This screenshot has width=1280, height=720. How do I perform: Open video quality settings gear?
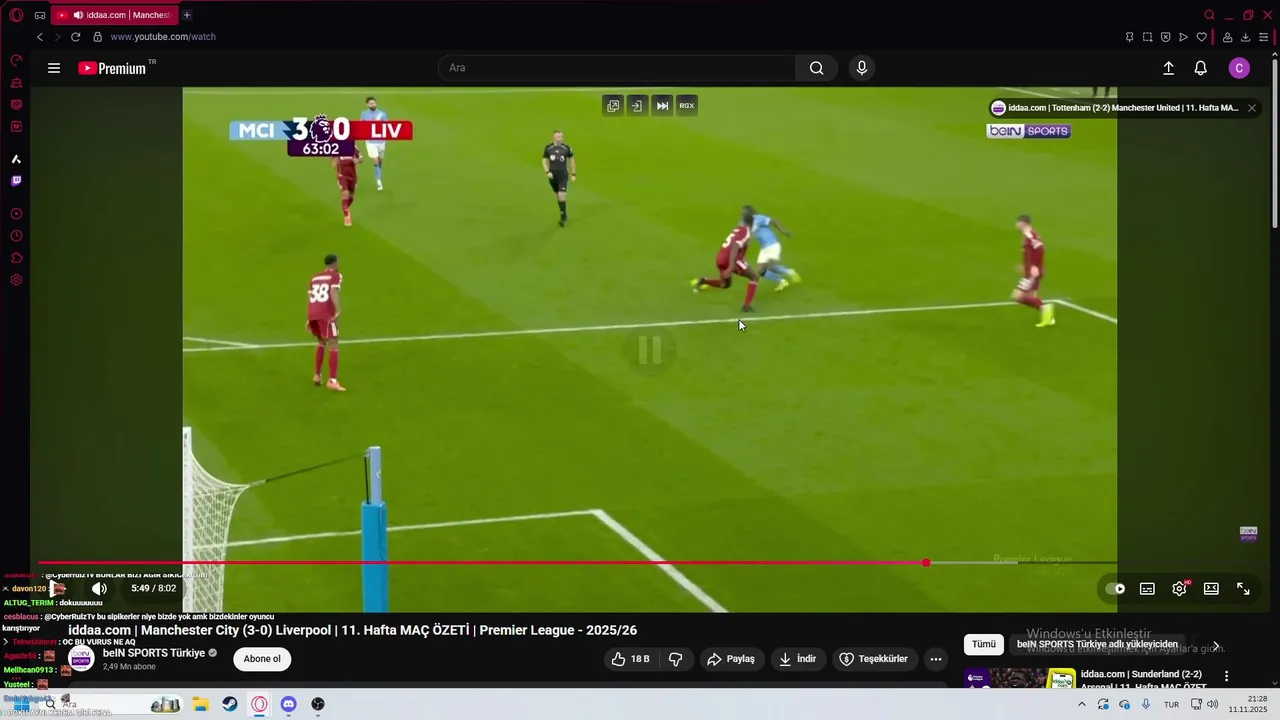pyautogui.click(x=1179, y=589)
